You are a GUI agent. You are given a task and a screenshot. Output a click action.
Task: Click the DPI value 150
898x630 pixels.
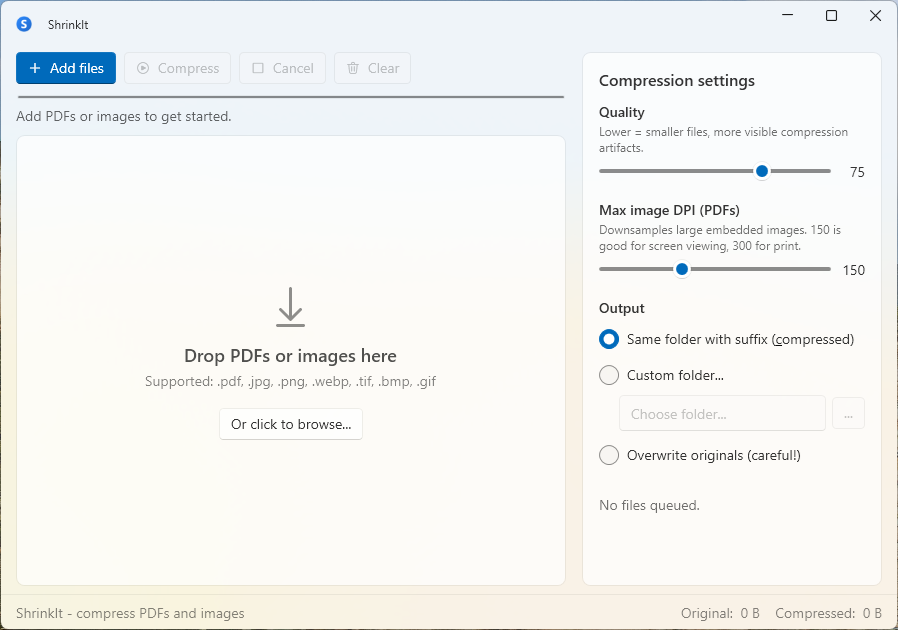(x=854, y=270)
